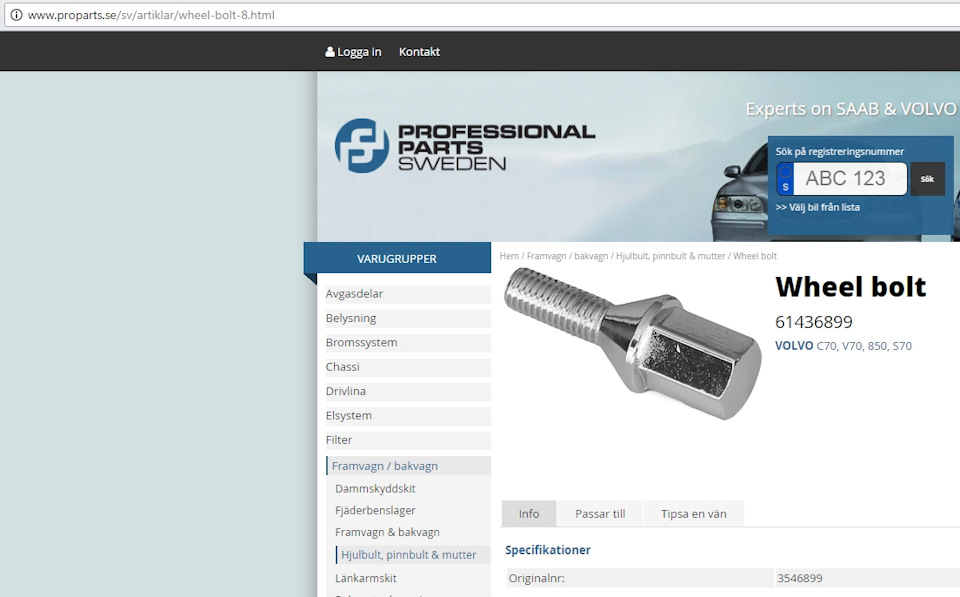960x597 pixels.
Task: Click the Wheel bolt product title
Action: (x=850, y=287)
